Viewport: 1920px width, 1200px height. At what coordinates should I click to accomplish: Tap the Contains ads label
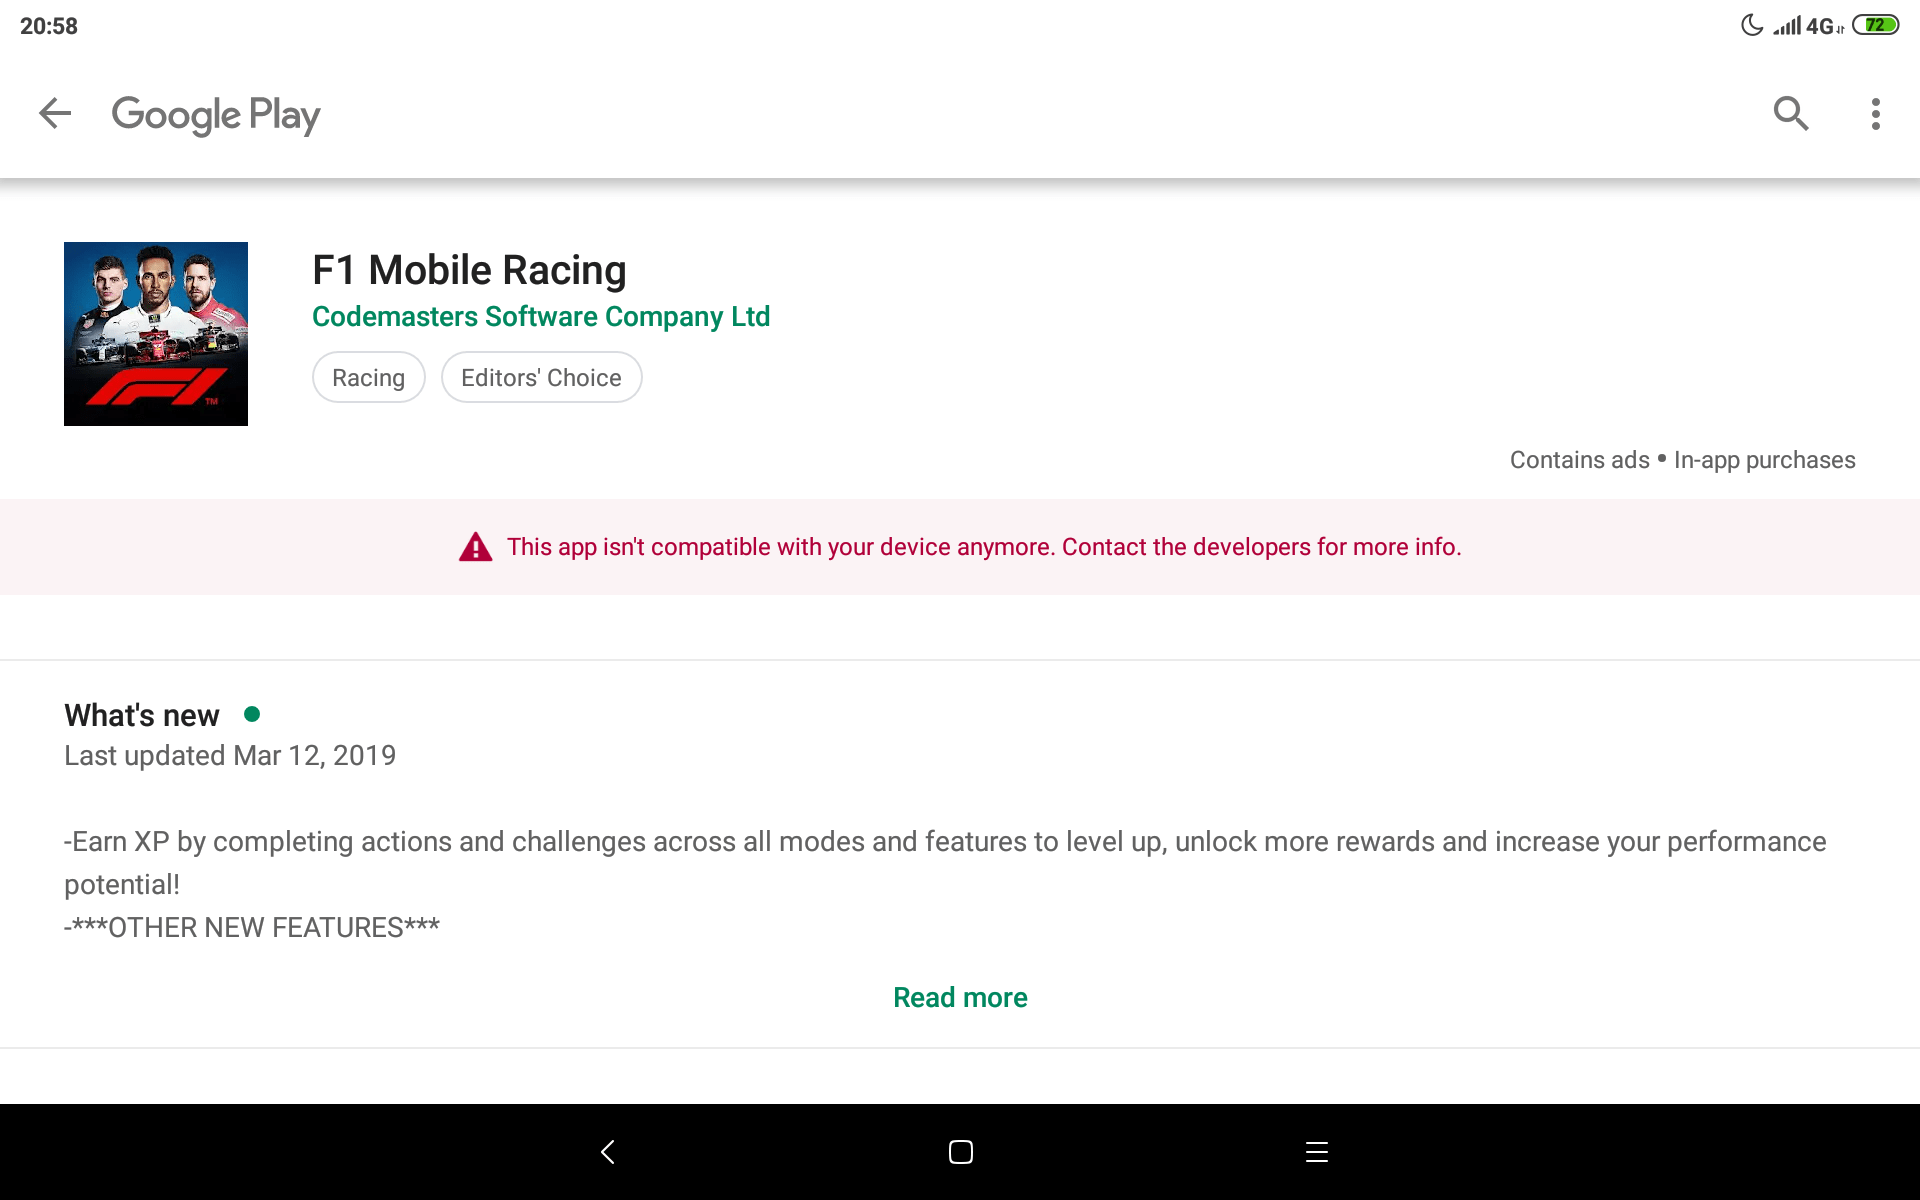(x=1579, y=460)
